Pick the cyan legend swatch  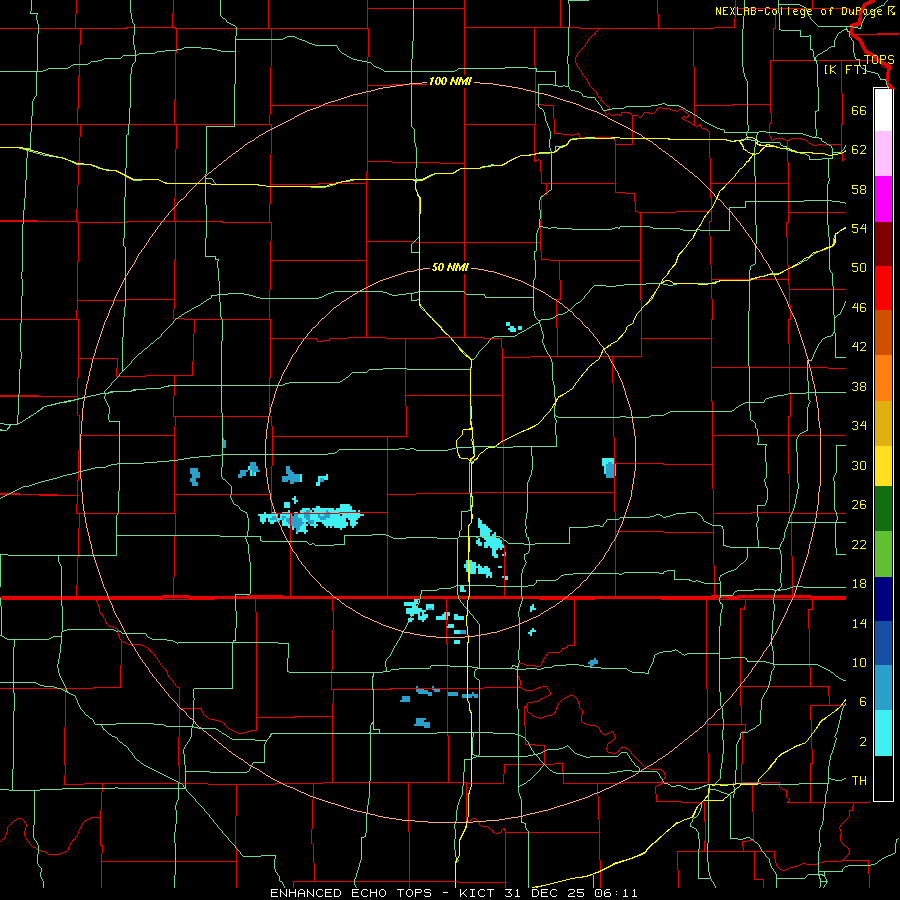(x=883, y=733)
